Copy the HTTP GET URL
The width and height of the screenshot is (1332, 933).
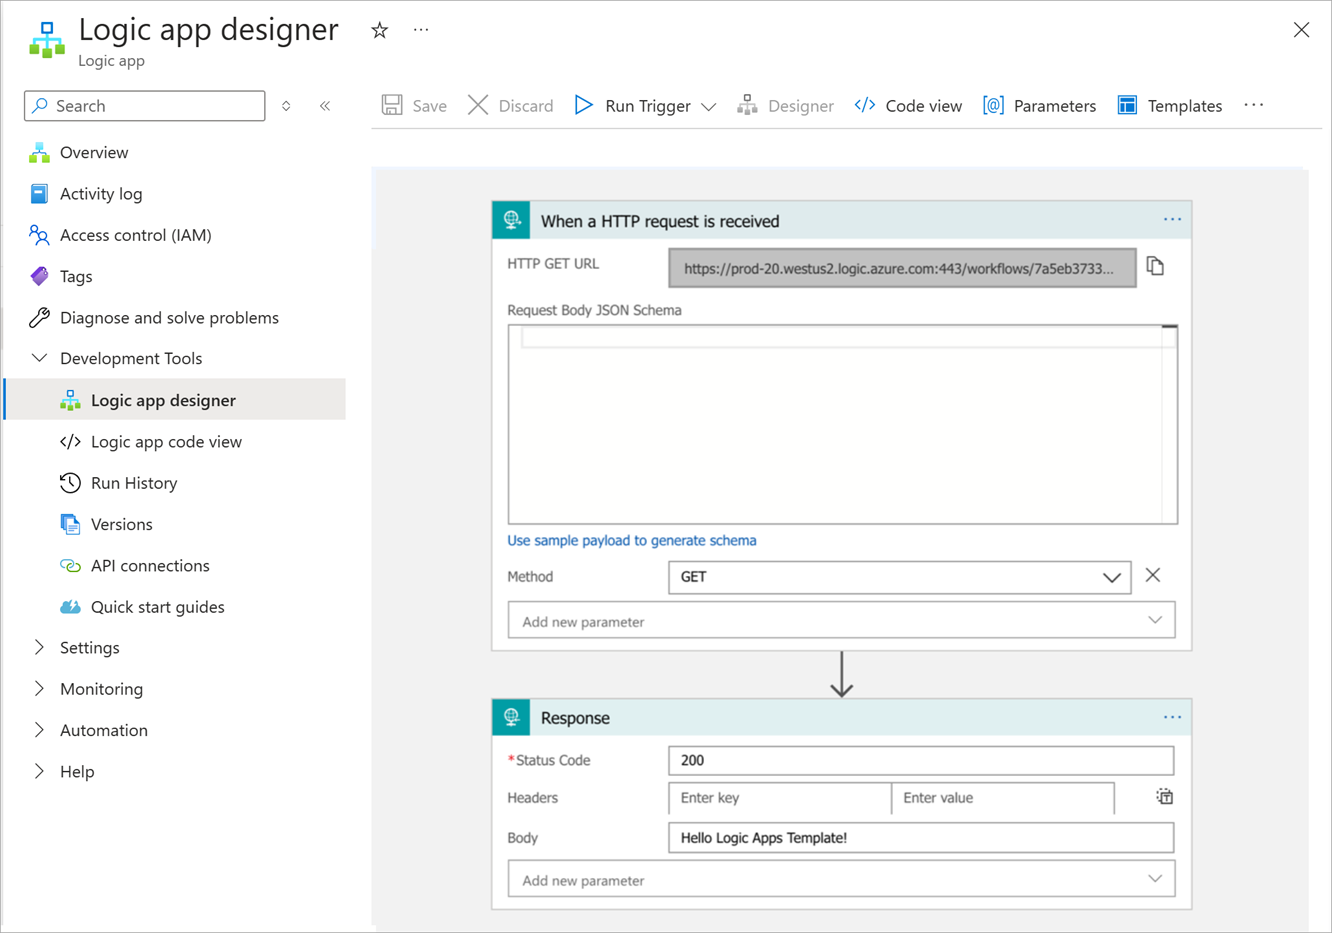tap(1155, 266)
